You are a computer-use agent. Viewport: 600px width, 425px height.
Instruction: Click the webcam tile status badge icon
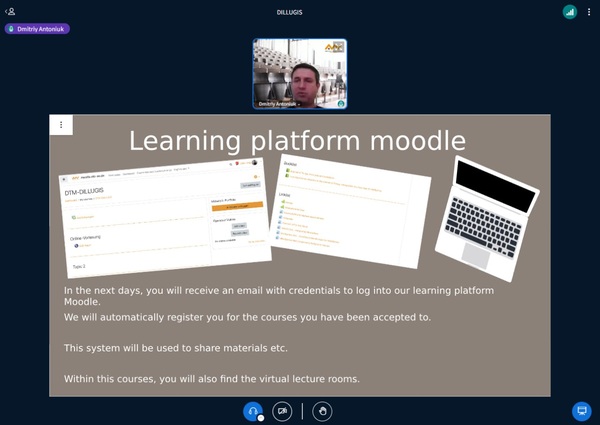point(341,103)
